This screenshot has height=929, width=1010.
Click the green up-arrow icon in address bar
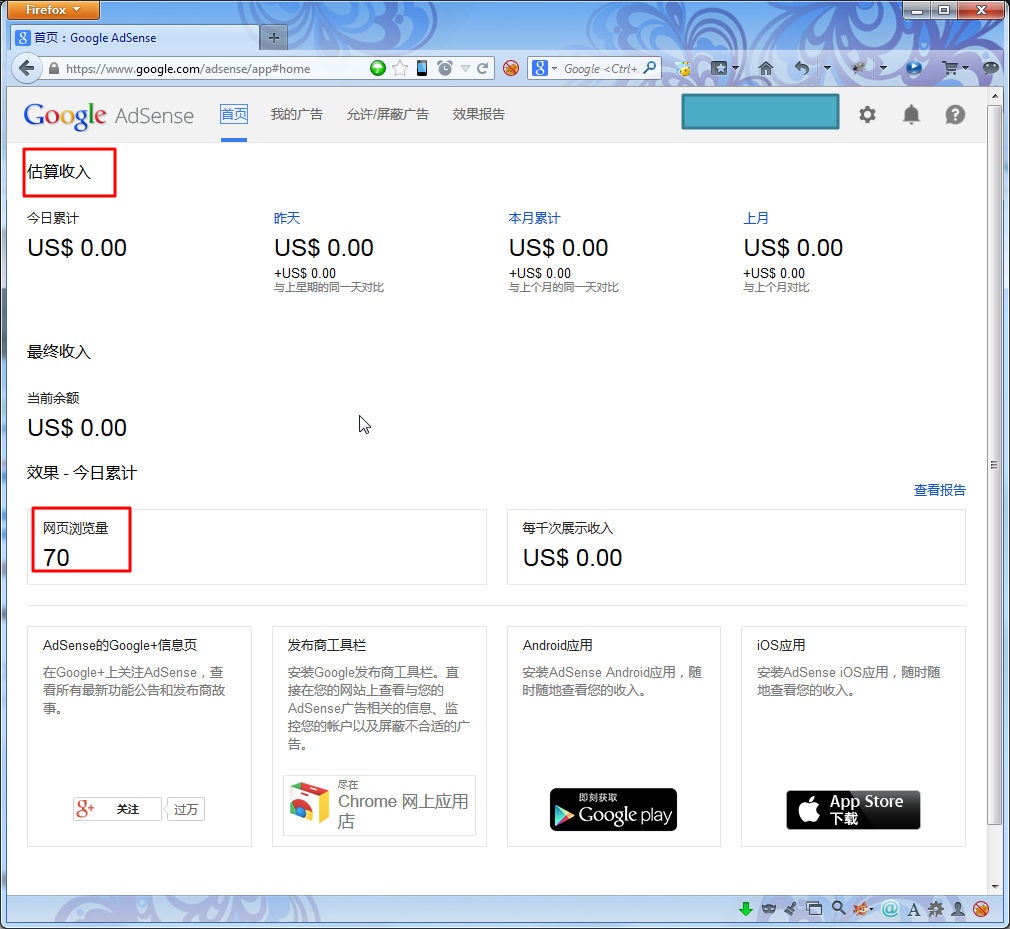coord(378,68)
